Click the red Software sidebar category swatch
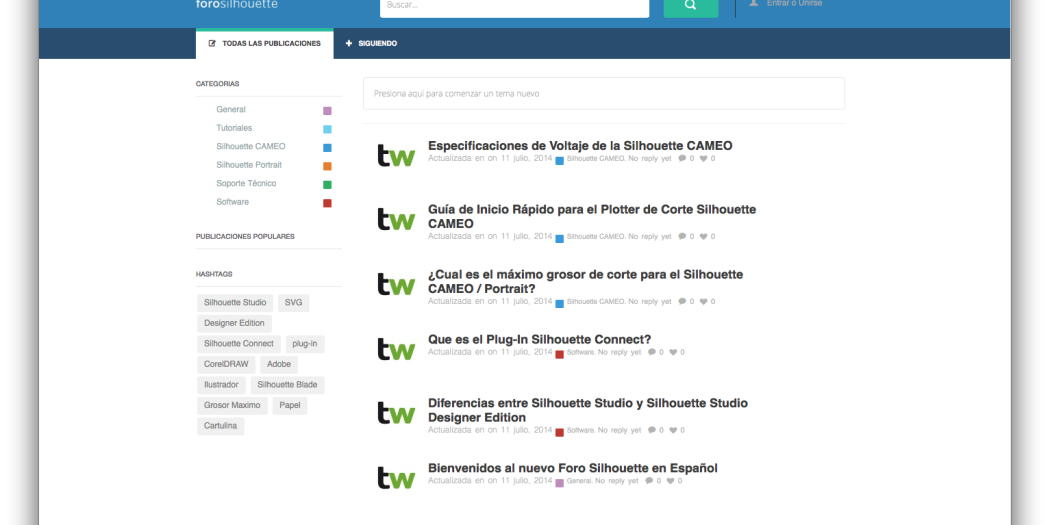 327,203
